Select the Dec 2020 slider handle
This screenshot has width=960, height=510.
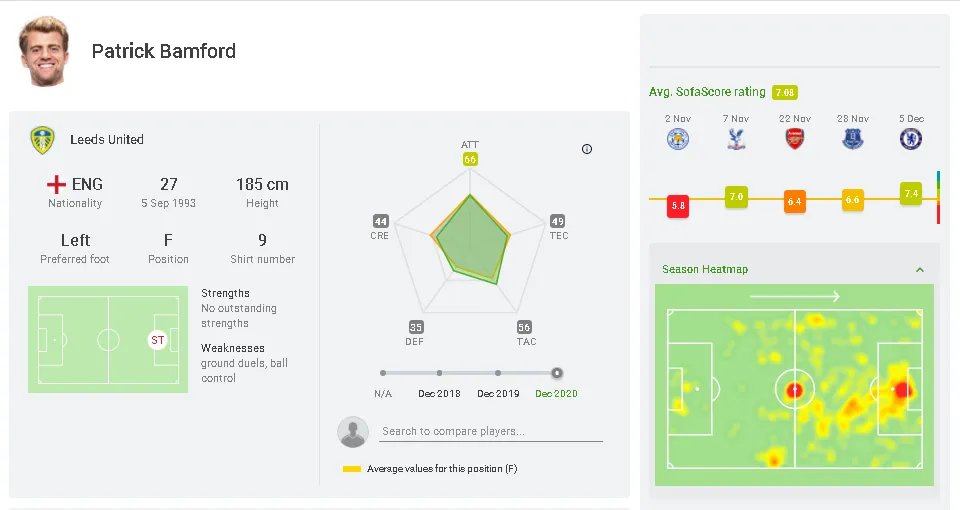(557, 373)
